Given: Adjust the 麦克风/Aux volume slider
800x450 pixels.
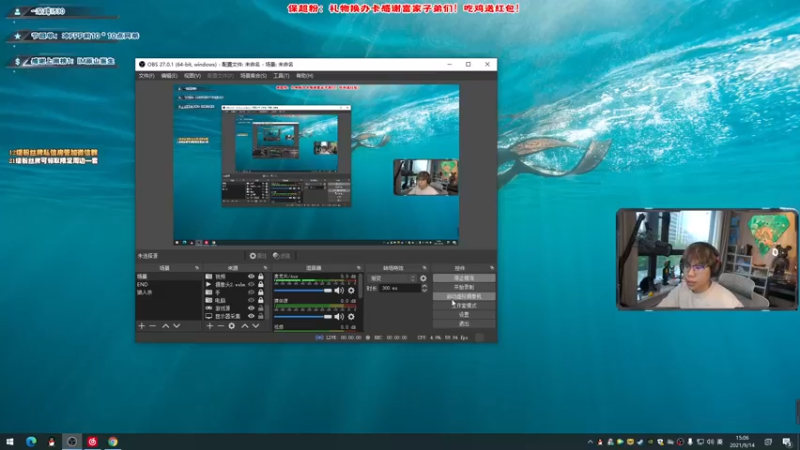Looking at the screenshot, I should (303, 290).
